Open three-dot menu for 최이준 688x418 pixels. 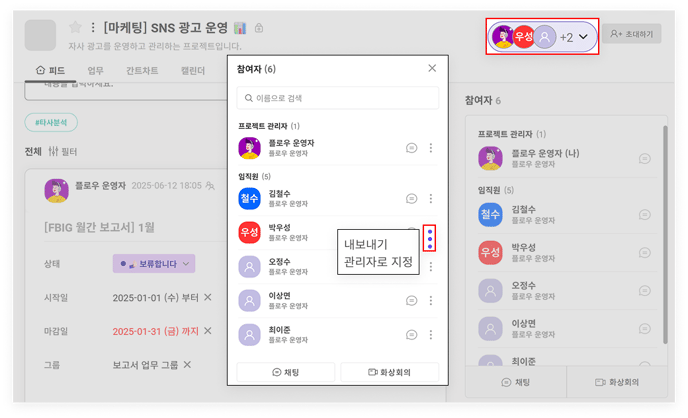431,335
